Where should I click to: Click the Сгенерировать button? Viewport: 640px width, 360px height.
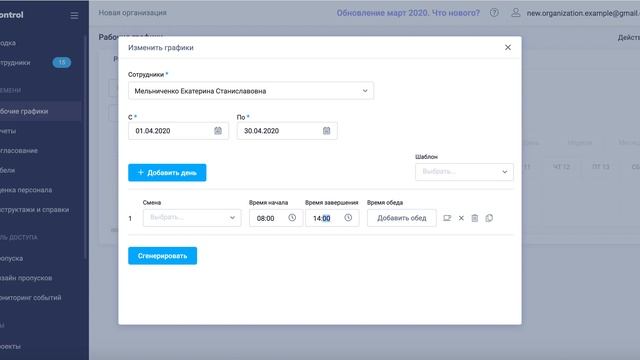click(x=162, y=256)
